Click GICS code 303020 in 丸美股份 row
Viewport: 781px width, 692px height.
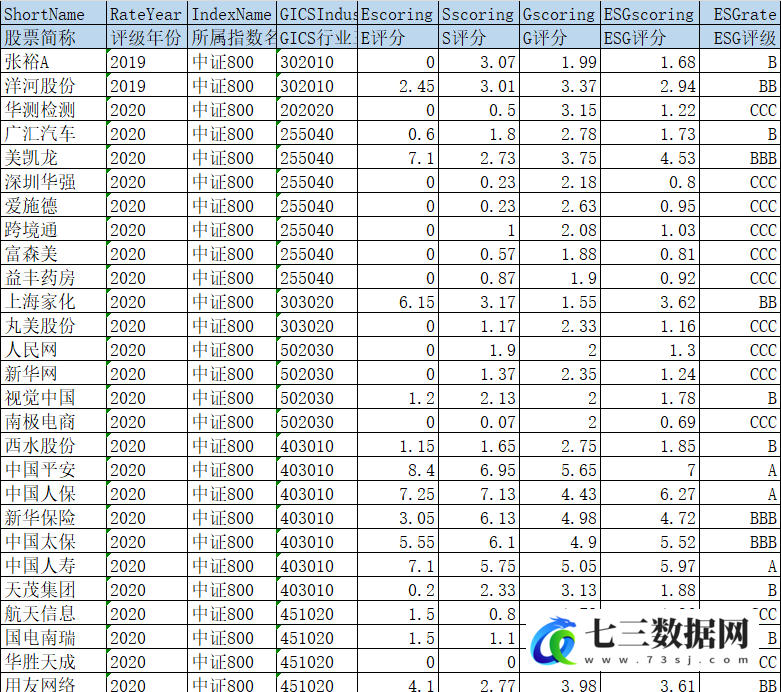point(317,325)
